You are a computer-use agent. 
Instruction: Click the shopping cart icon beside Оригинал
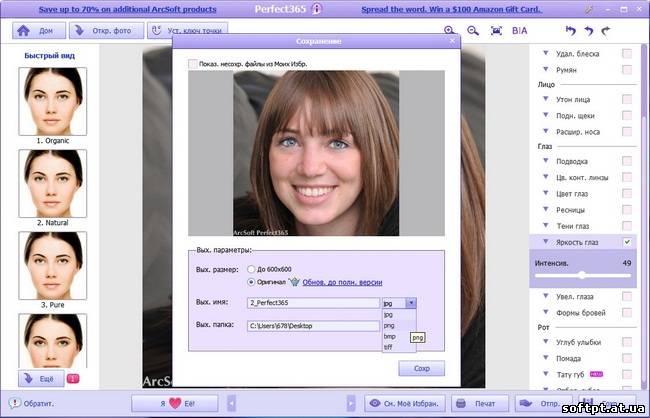click(x=294, y=282)
